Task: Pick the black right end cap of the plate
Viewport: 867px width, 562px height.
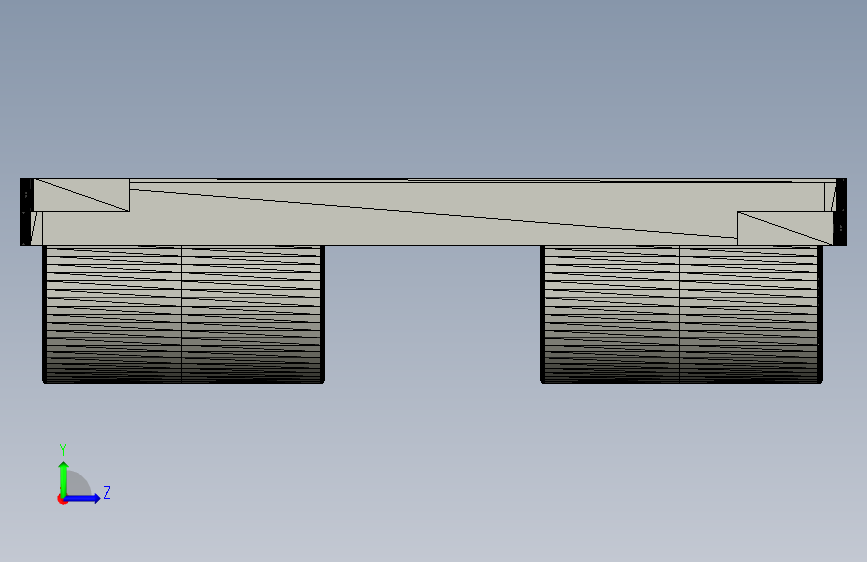Action: point(840,212)
